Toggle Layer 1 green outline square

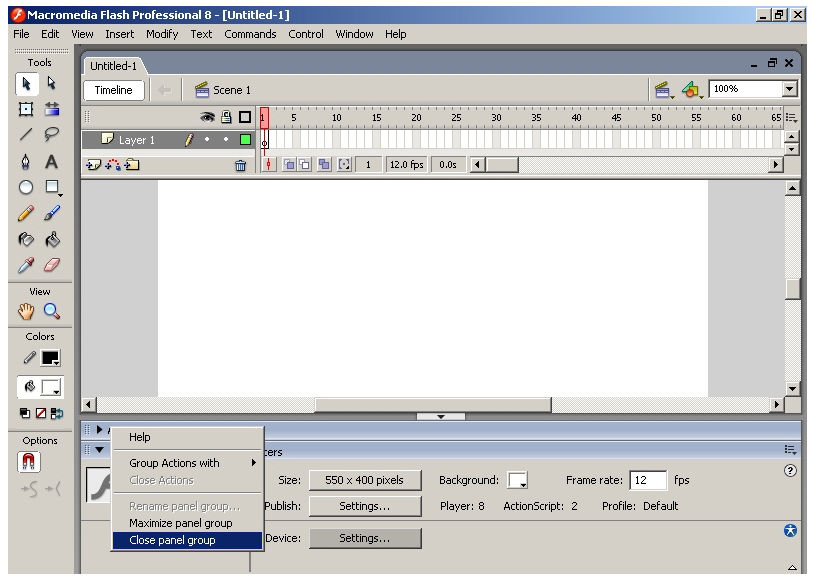[245, 140]
